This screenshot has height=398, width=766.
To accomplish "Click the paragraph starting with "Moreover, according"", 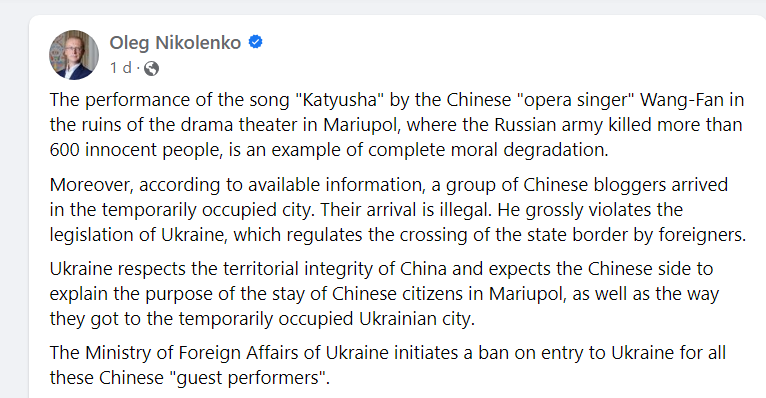I will coord(398,209).
